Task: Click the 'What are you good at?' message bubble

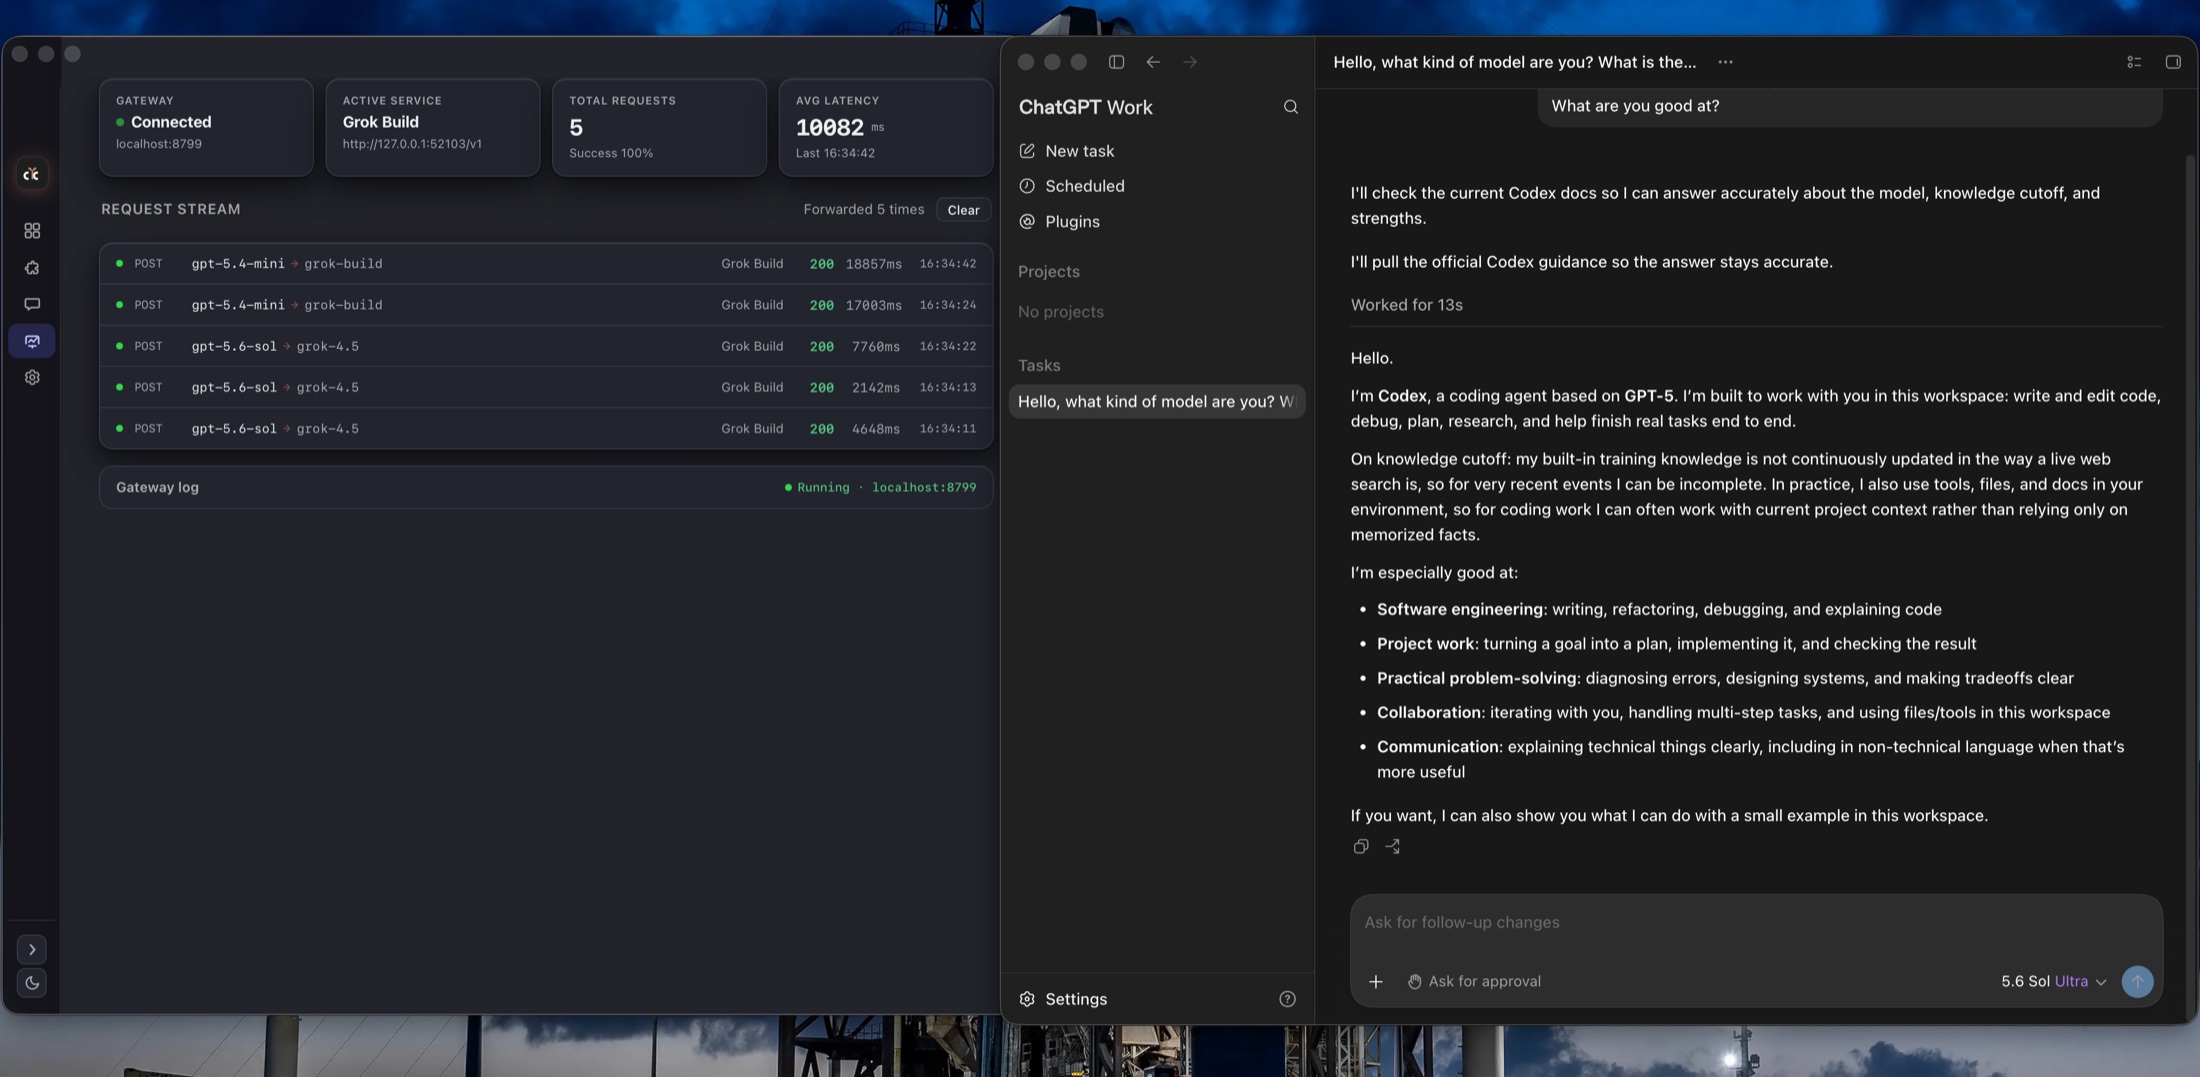Action: coord(1850,106)
